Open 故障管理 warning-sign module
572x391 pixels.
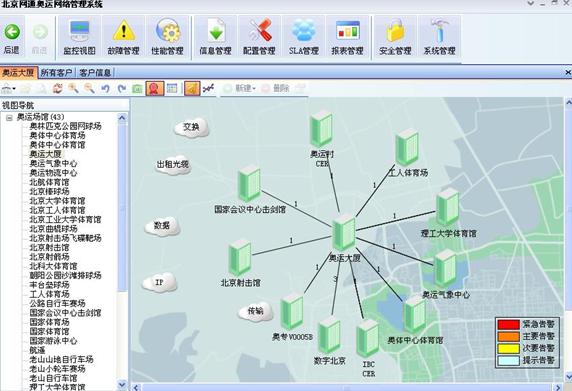124,38
